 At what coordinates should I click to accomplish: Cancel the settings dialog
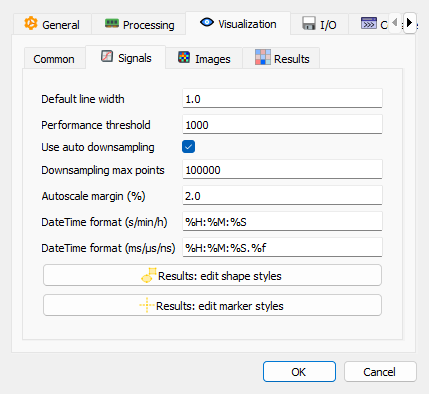click(380, 372)
